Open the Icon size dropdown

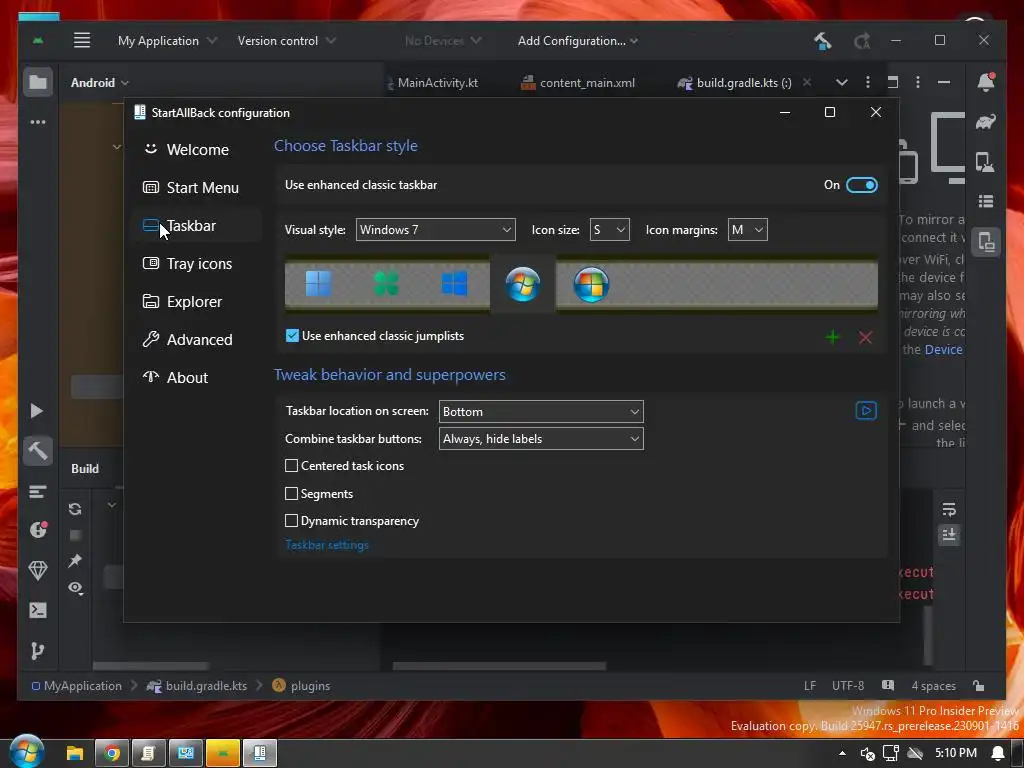(x=609, y=230)
